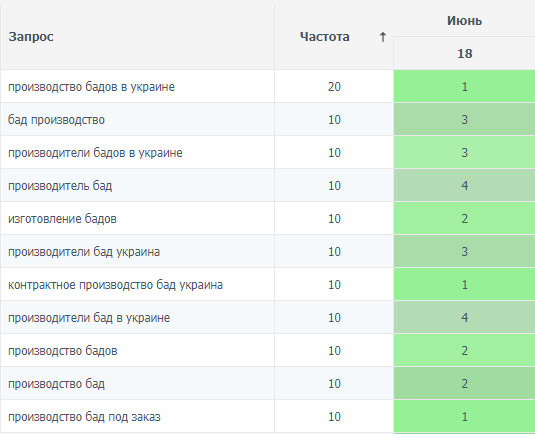Click frequency value 20 in the first row
This screenshot has height=434, width=535.
[334, 87]
